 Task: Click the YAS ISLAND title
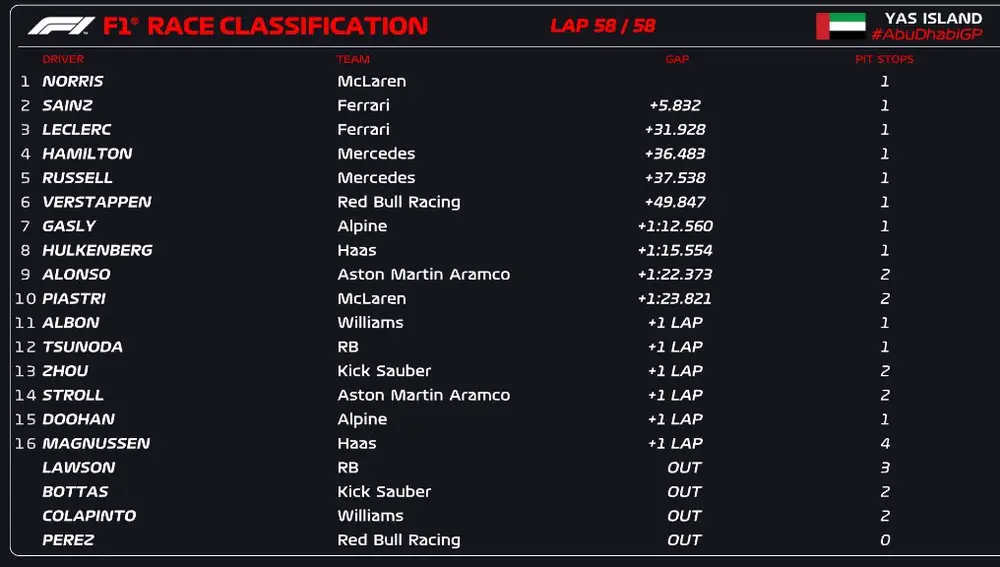click(934, 18)
